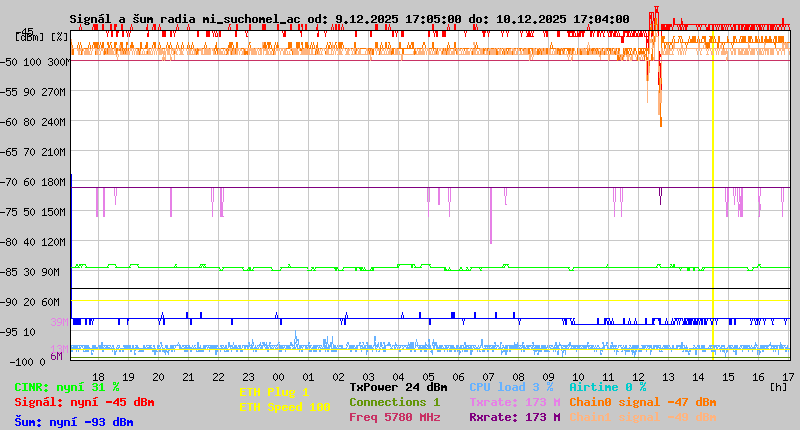Click the 'Txrate: 173 M' legend label
The height and width of the screenshot is (430, 800).
pyautogui.click(x=515, y=402)
